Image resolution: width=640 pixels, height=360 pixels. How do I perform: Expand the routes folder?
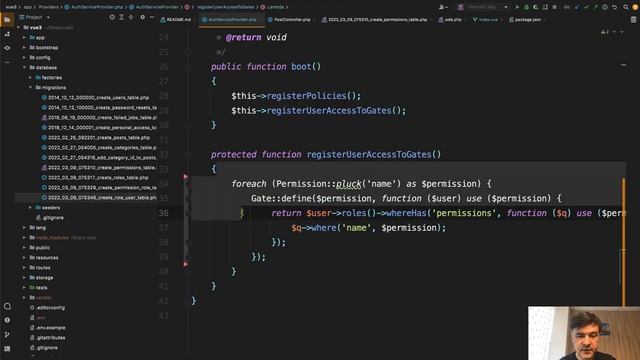coord(24,267)
